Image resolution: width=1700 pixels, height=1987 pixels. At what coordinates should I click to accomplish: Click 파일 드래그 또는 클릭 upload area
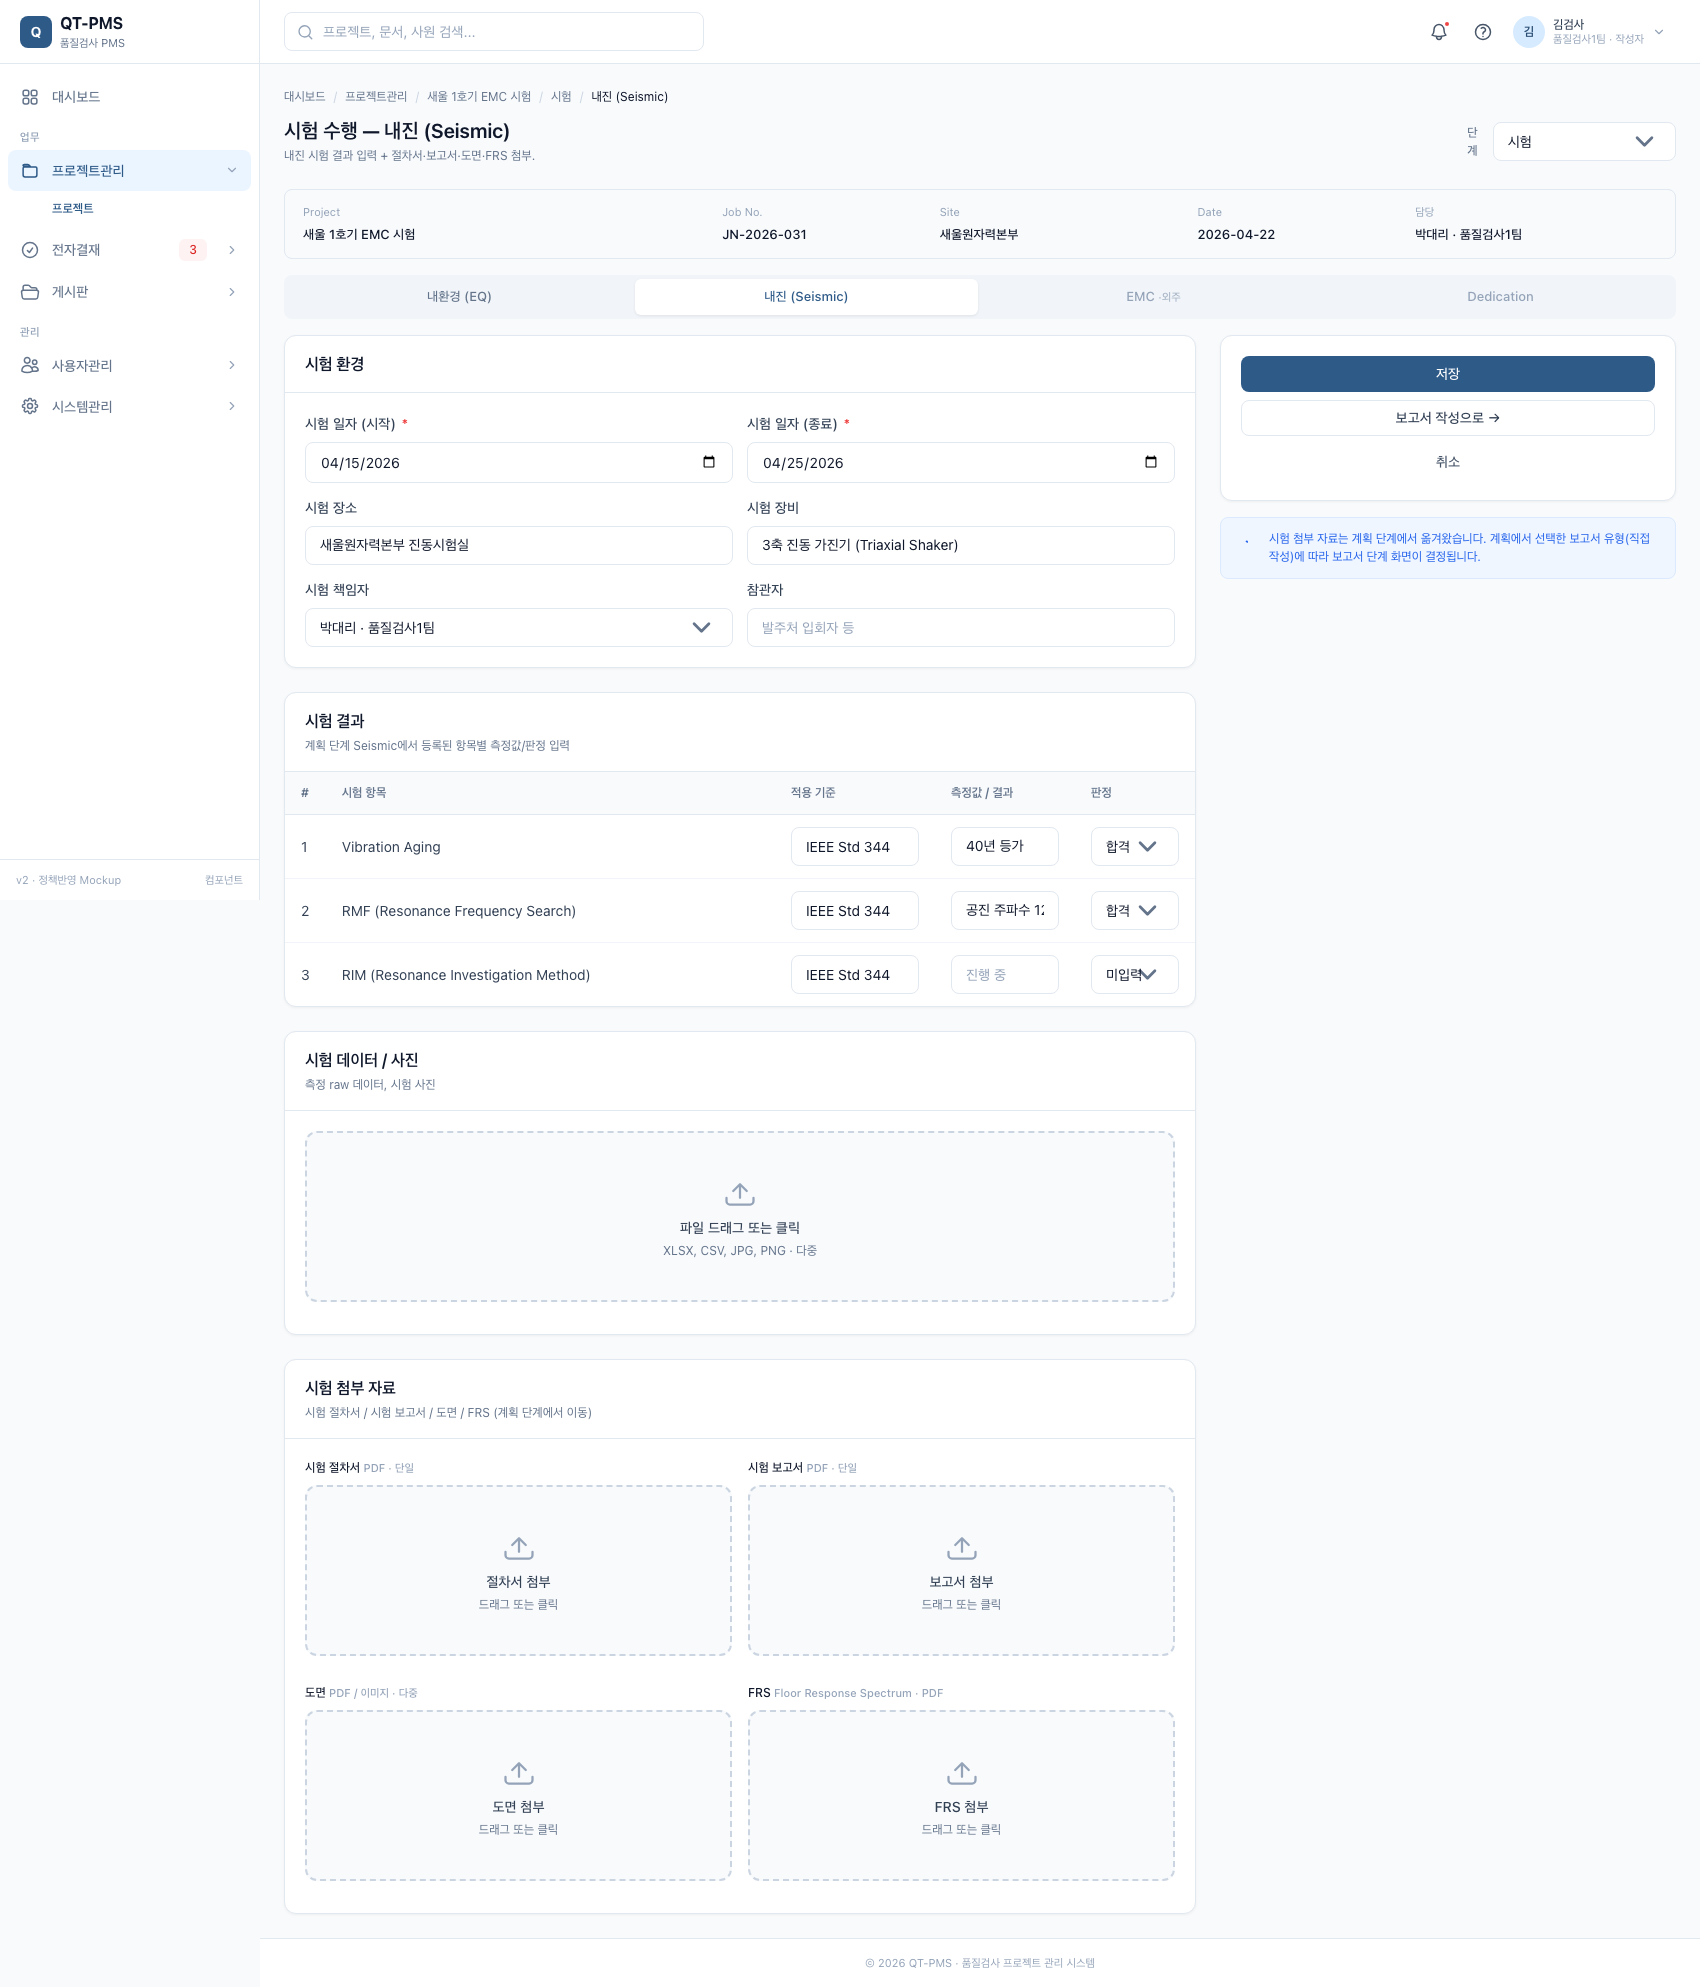pos(740,1216)
